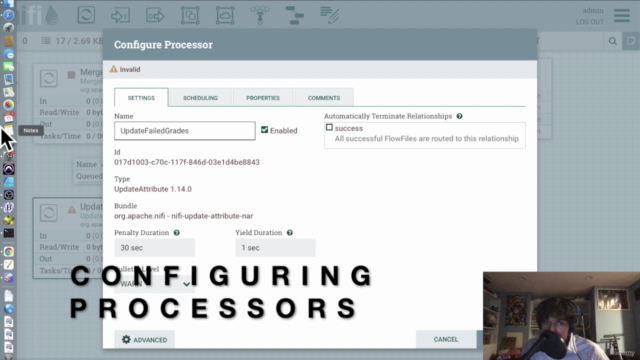Select the Processor component icon in NiFi toolbar
The image size is (640, 360).
(x=86, y=15)
